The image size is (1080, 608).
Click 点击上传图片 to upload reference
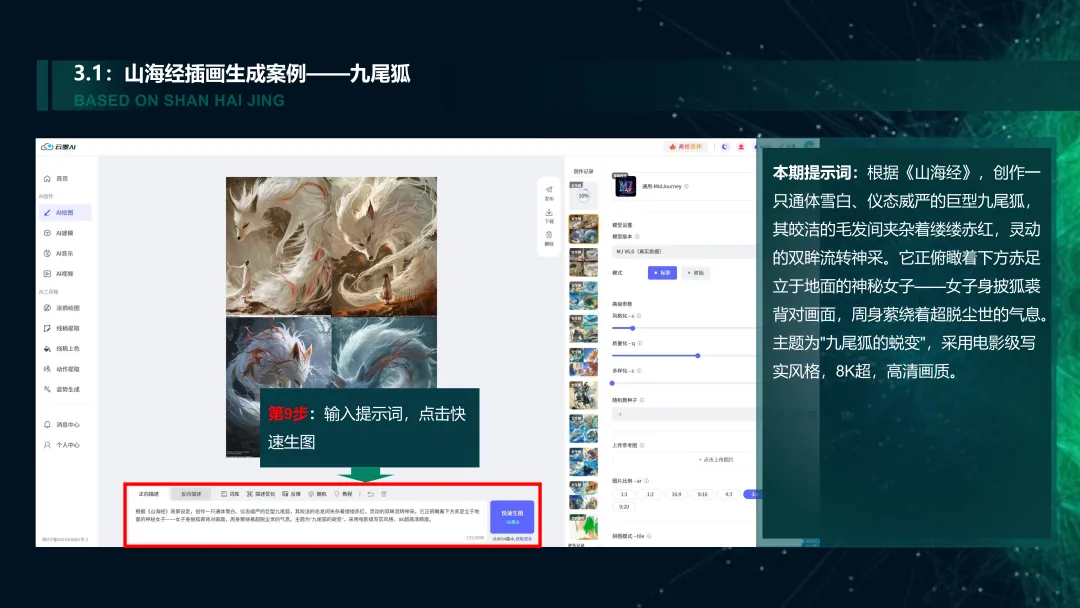pos(716,459)
